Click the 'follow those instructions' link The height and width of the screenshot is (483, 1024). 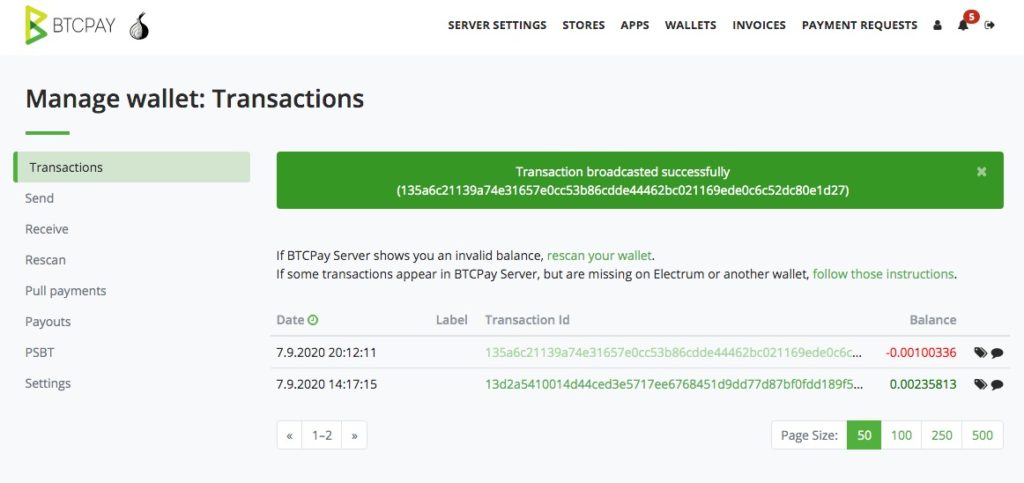(883, 273)
